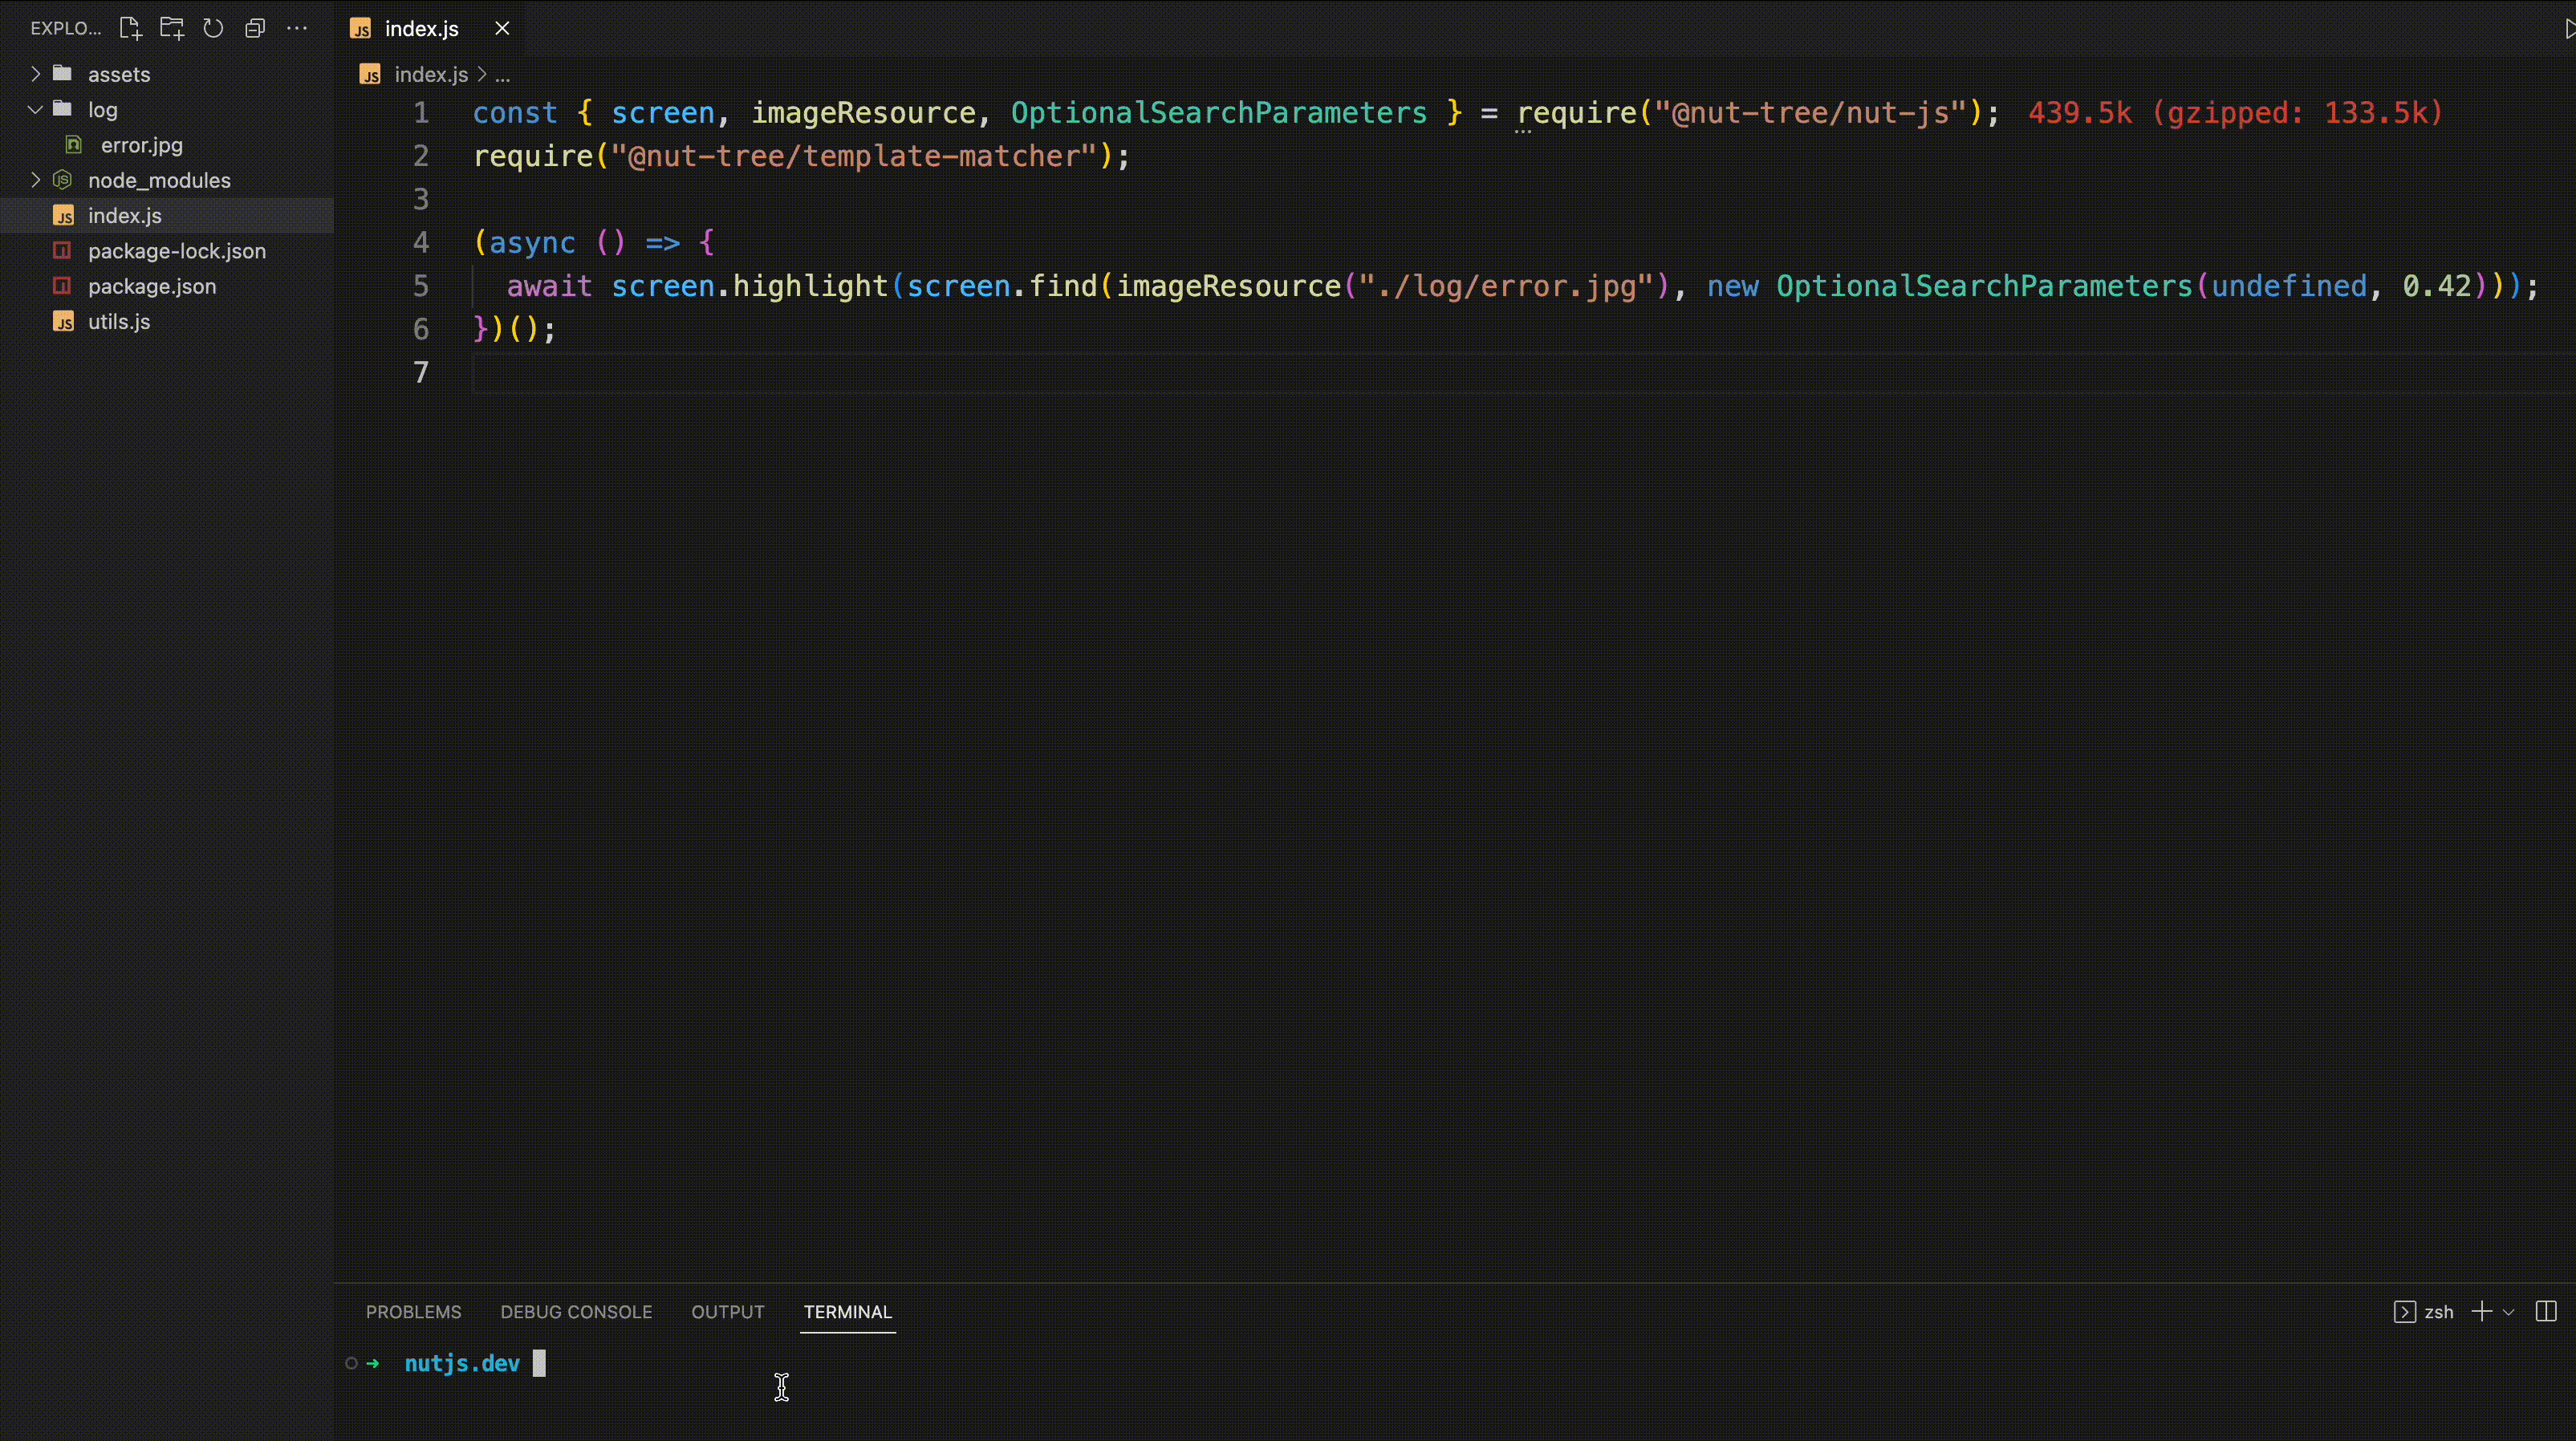Add a new terminal with plus icon

pos(2481,1311)
